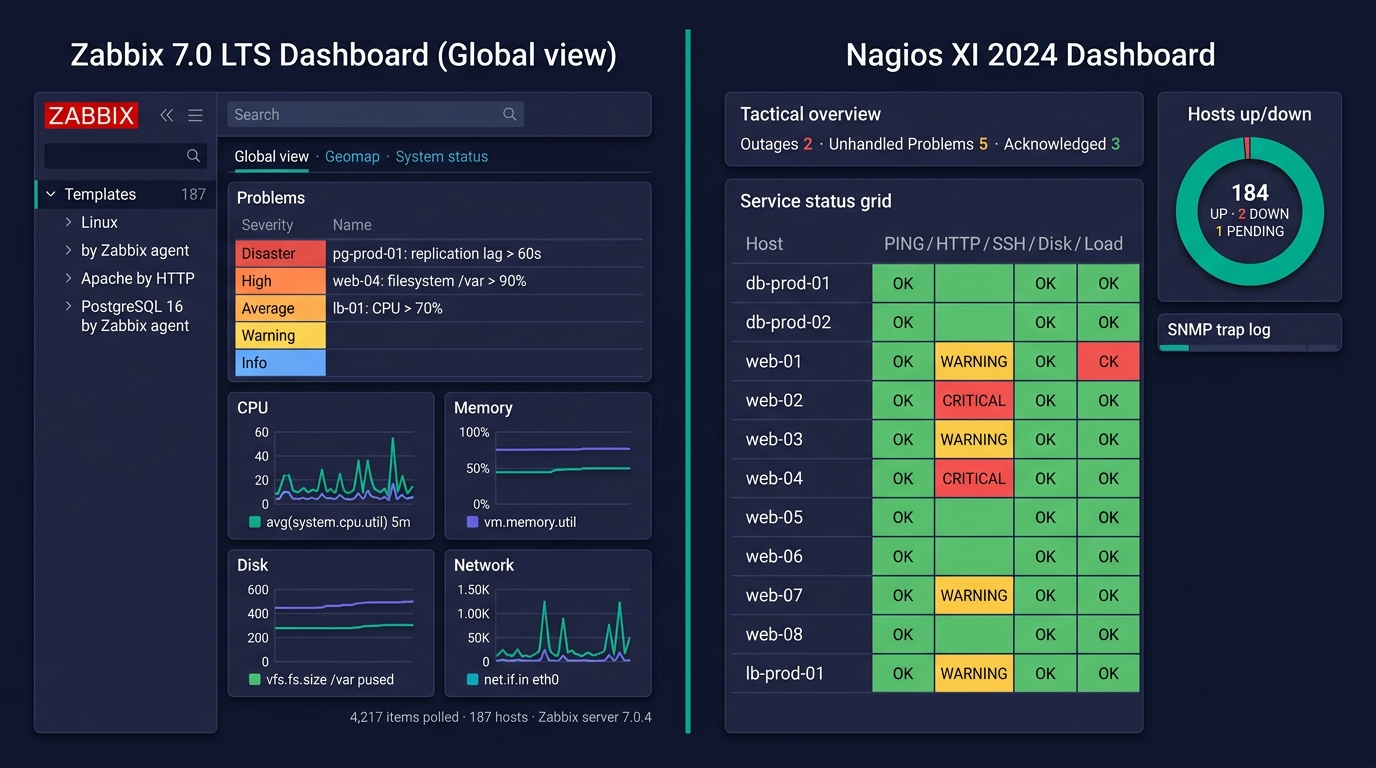
Task: Expand PostgreSQL 16 by Zabbix agent
Action: (x=68, y=306)
